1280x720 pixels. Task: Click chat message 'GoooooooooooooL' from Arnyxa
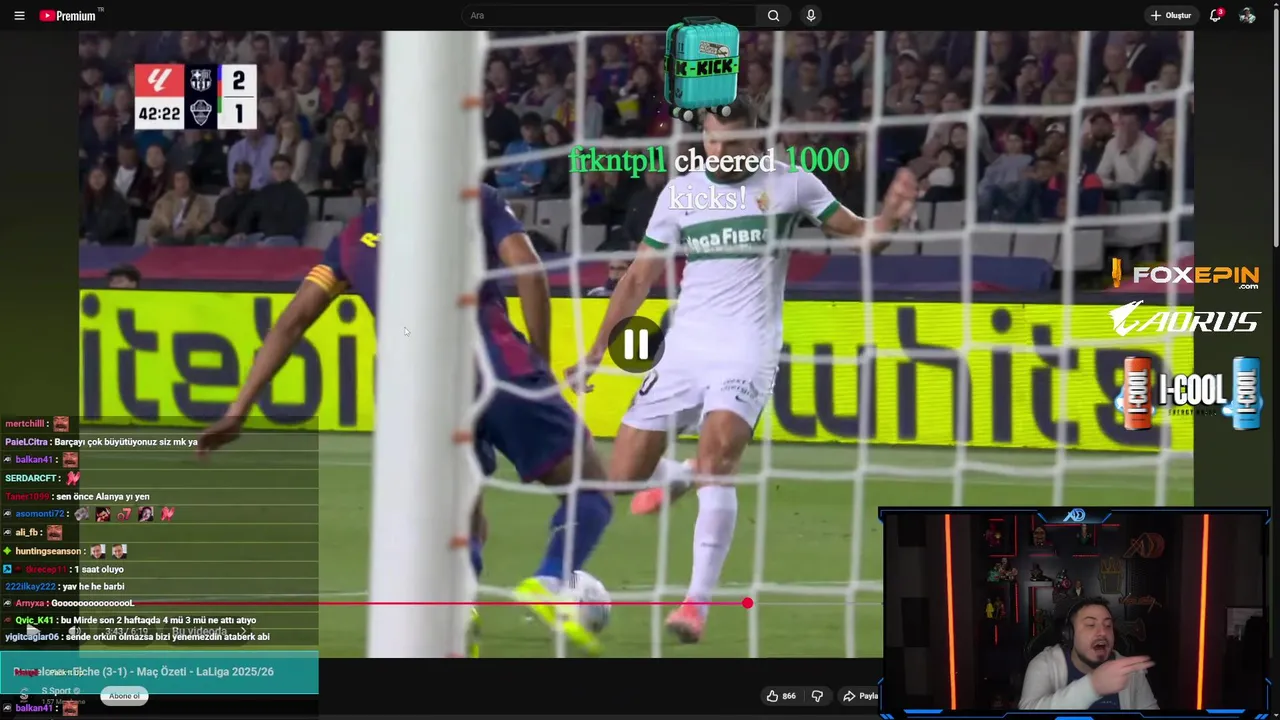[x=92, y=604]
